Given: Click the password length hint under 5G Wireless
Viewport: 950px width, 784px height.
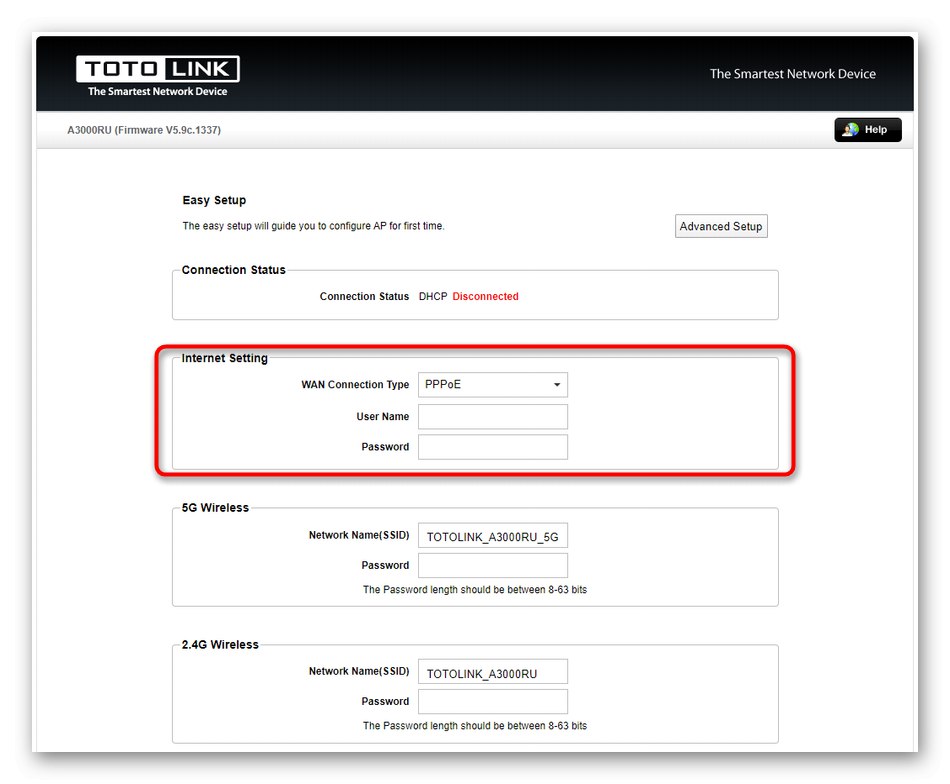Looking at the screenshot, I should tap(474, 590).
